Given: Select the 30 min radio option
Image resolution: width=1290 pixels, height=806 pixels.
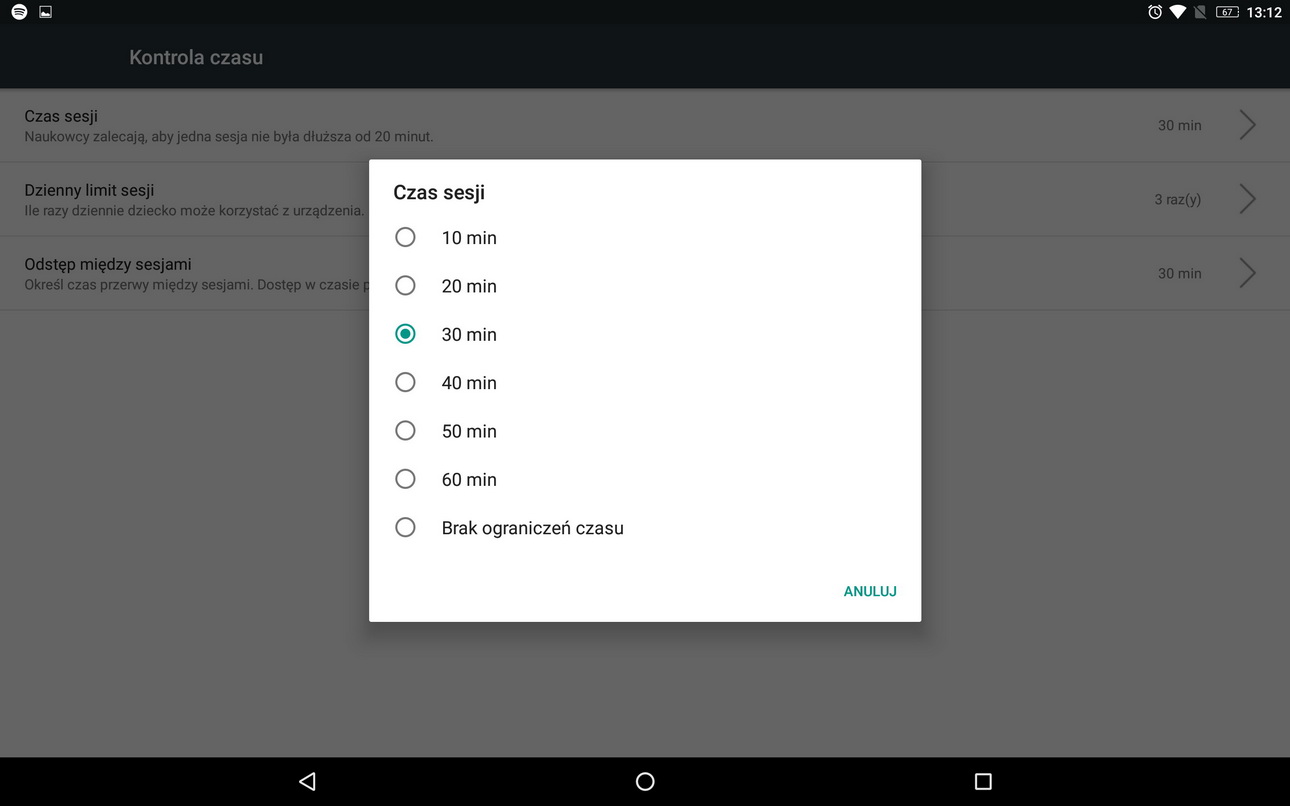Looking at the screenshot, I should (405, 334).
